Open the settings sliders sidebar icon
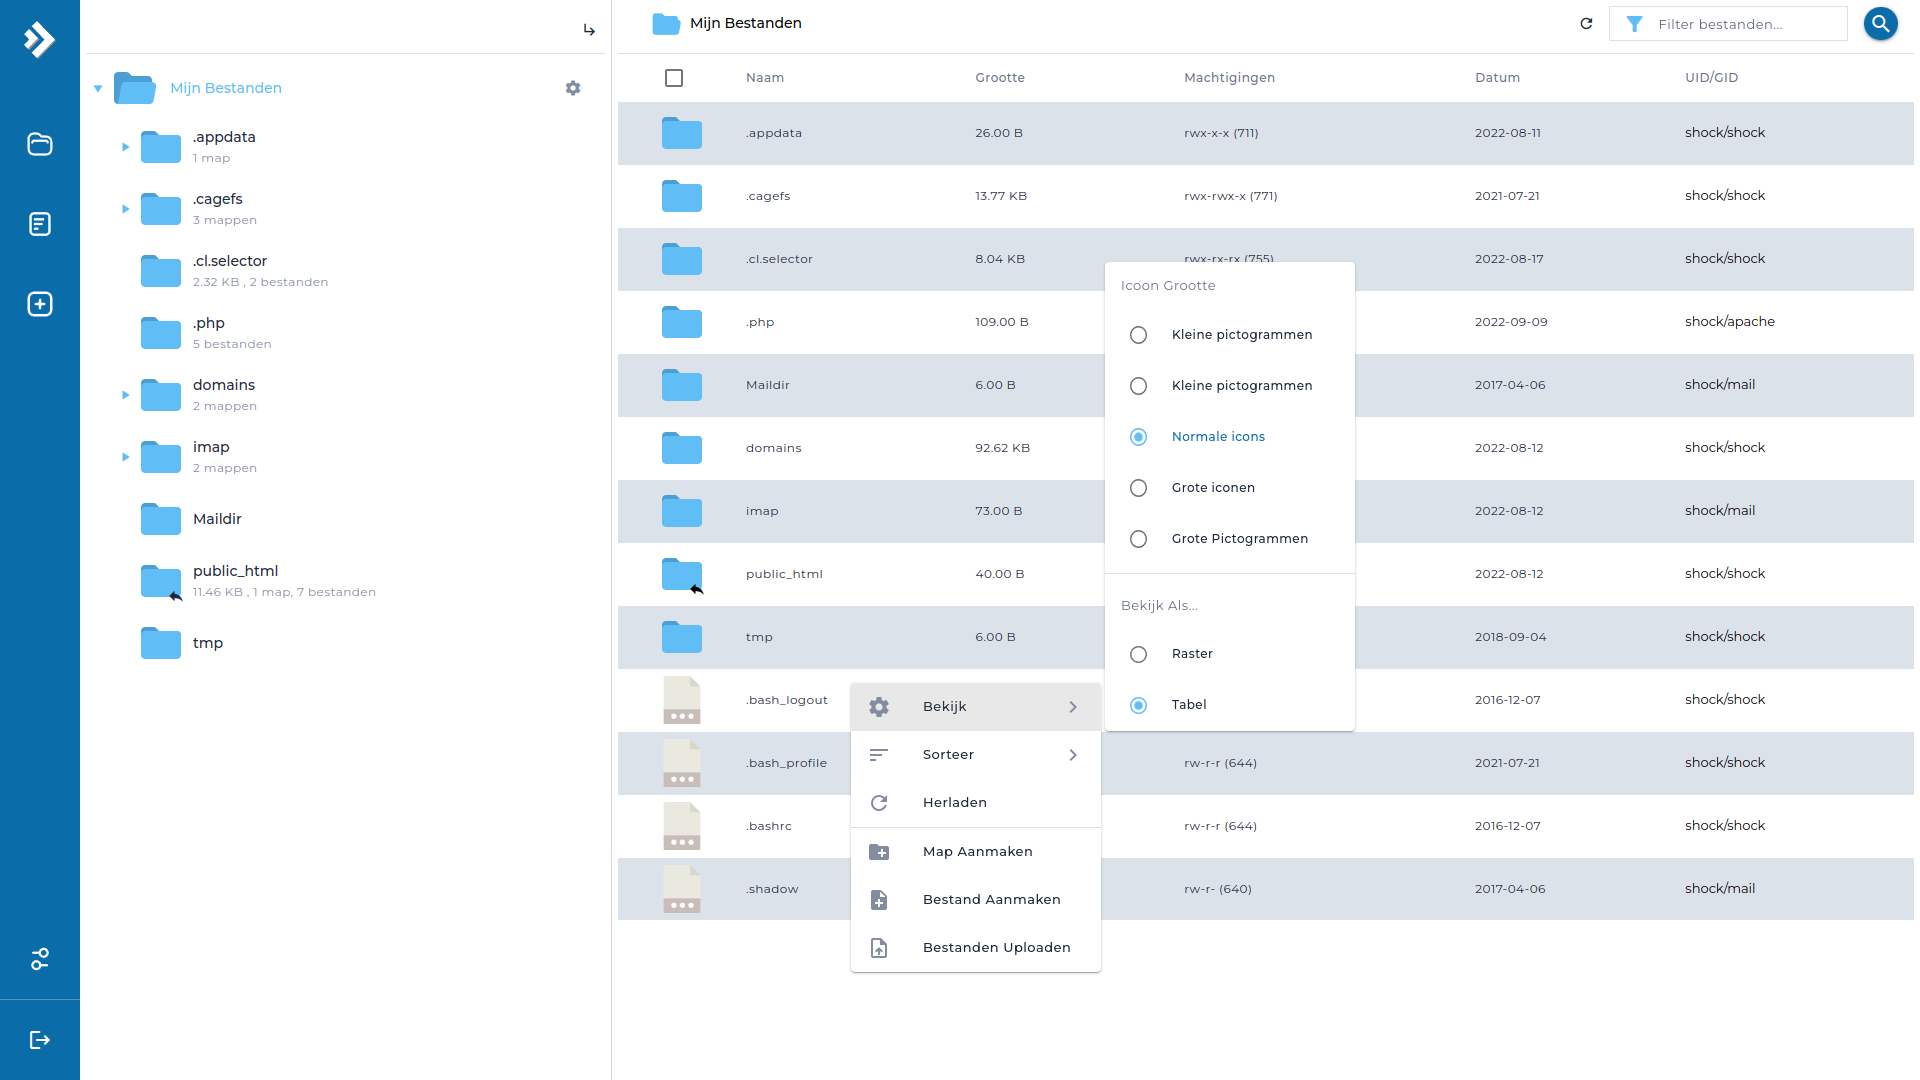Screen dimensions: 1920x1080 40,959
